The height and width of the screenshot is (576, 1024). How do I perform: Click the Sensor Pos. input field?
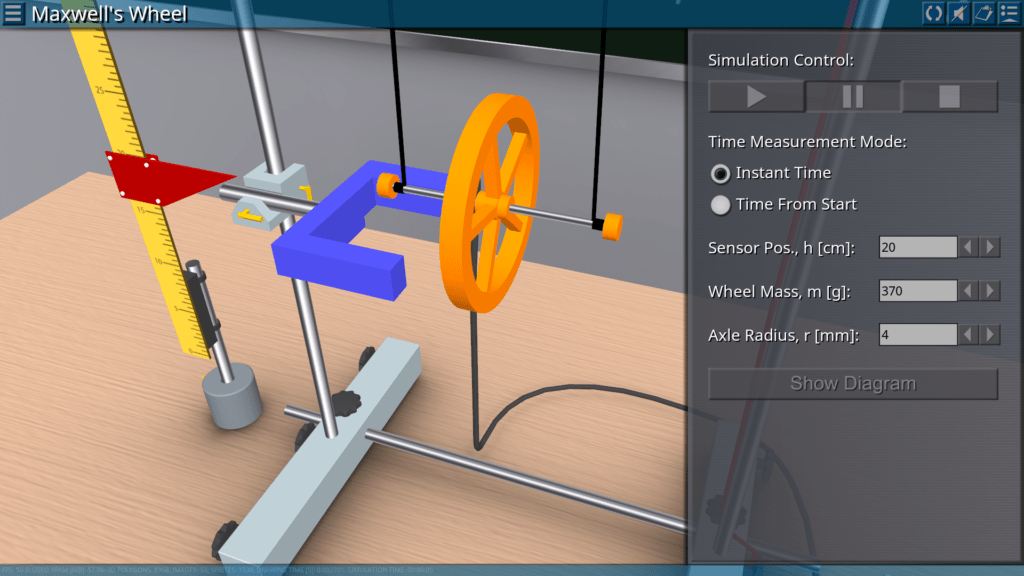pos(917,247)
